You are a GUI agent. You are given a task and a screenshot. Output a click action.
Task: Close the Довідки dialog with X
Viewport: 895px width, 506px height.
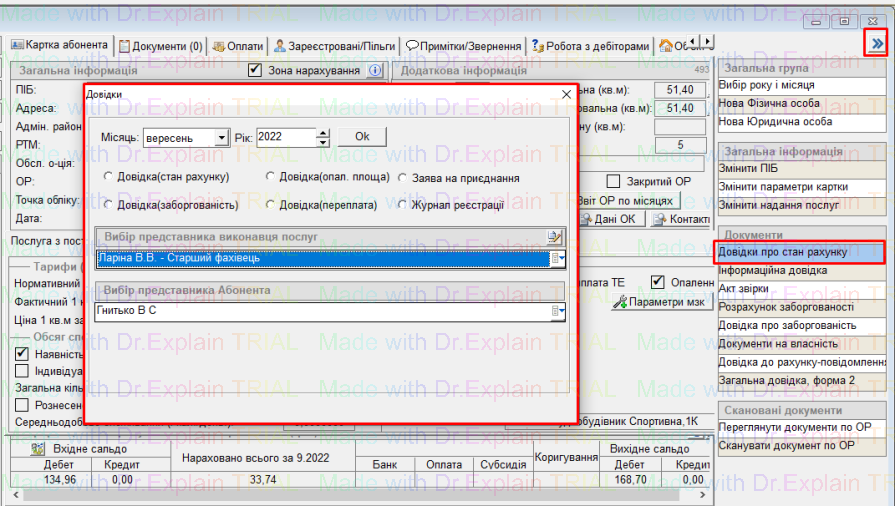tap(566, 94)
